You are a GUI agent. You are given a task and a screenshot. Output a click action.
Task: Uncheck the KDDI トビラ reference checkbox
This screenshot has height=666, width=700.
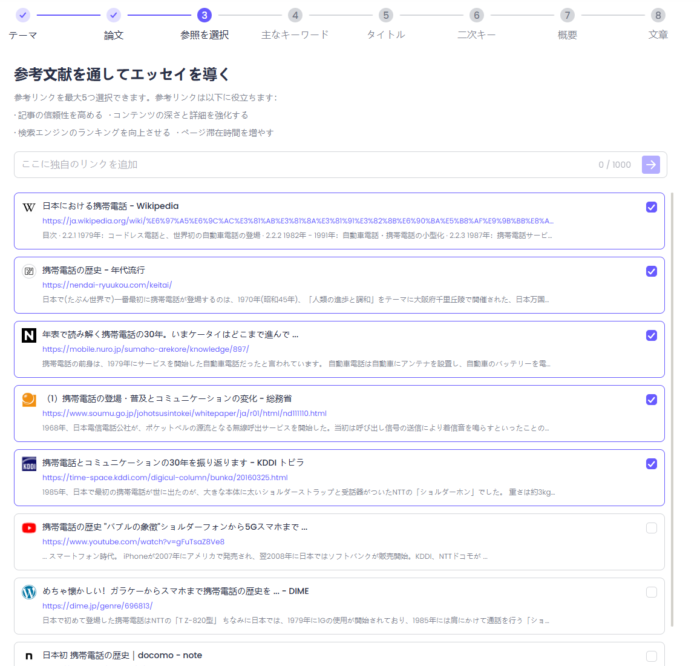(651, 464)
